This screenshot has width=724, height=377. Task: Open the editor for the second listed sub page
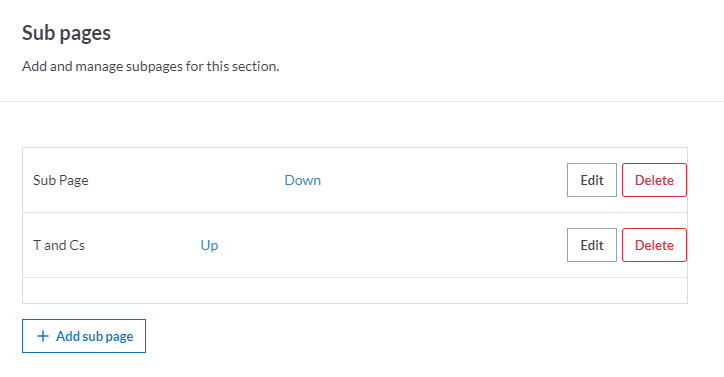click(x=592, y=245)
